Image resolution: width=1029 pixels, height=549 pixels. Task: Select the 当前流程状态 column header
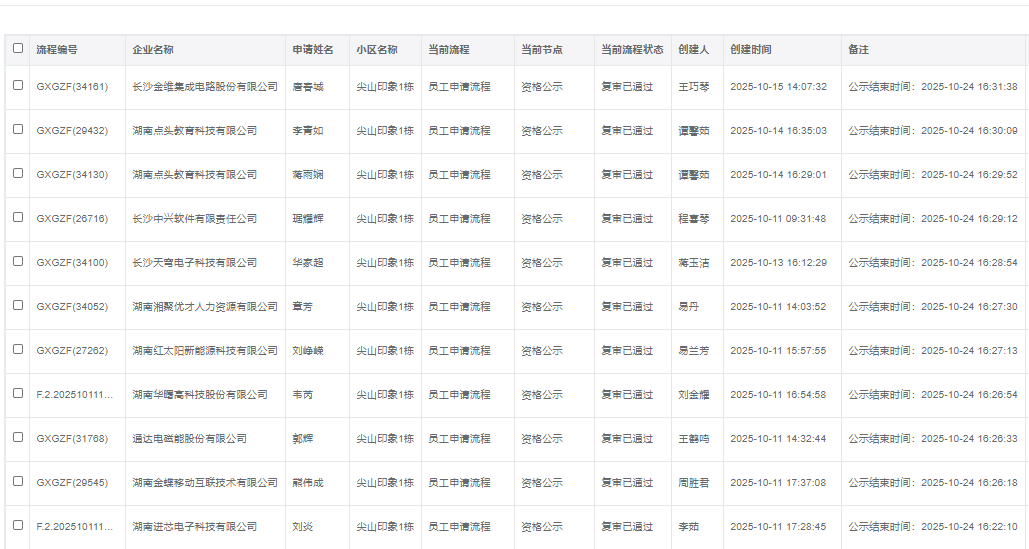631,50
